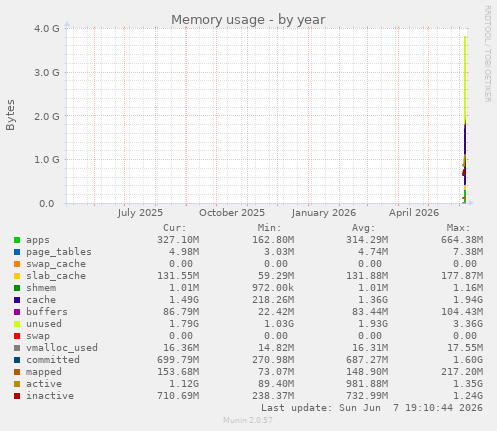The width and height of the screenshot is (497, 431).
Task: Click the red swap legend swatch
Action: [17, 336]
